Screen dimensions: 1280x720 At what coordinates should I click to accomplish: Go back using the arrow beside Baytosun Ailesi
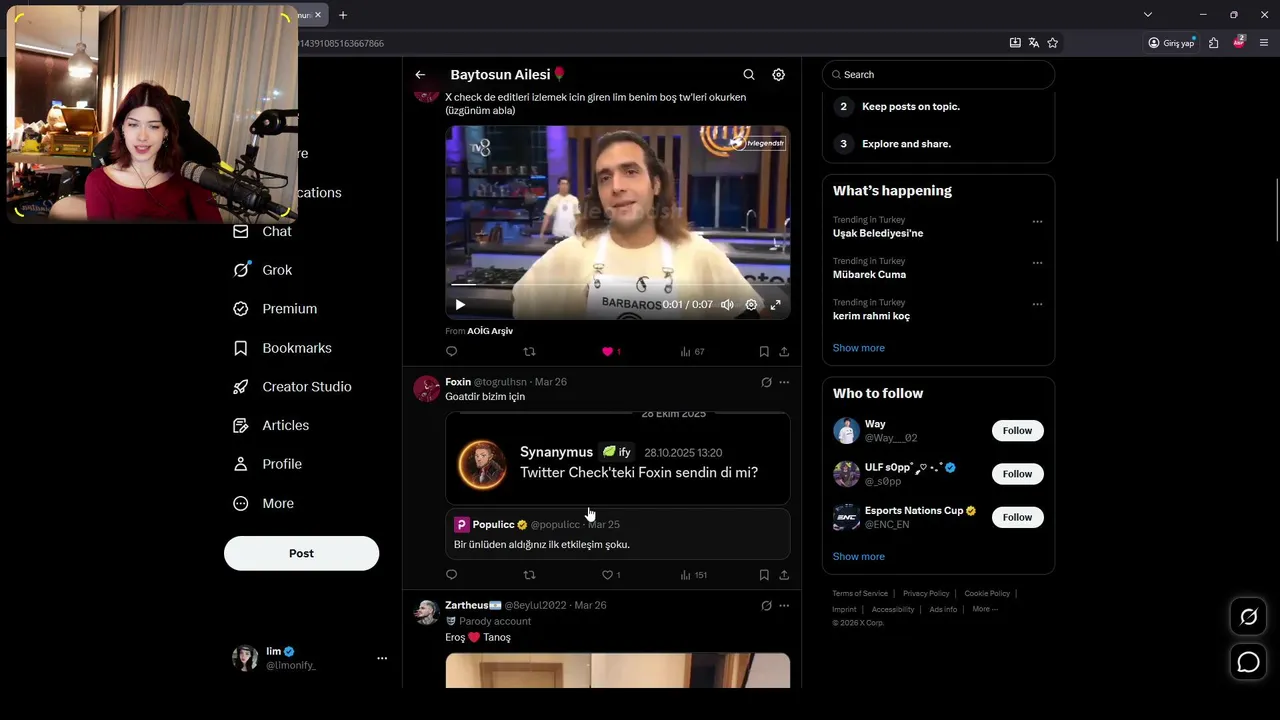click(420, 75)
